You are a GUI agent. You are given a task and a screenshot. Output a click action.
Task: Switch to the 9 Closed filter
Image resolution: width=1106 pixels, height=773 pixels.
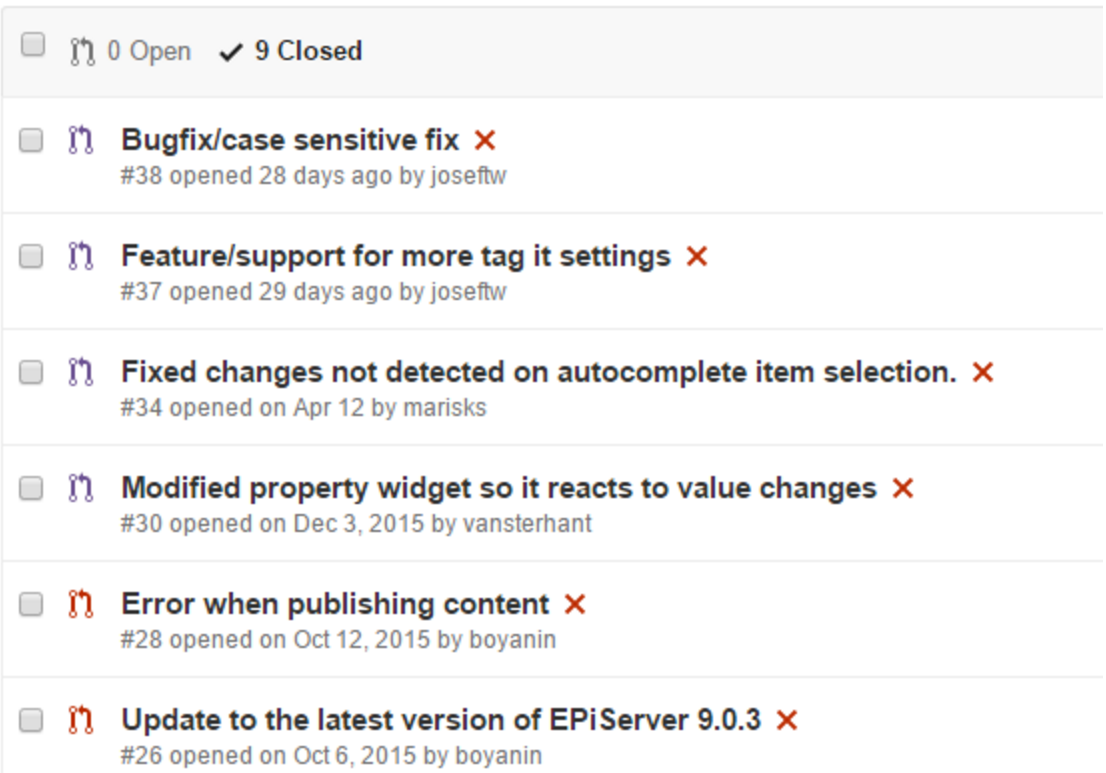pyautogui.click(x=291, y=51)
